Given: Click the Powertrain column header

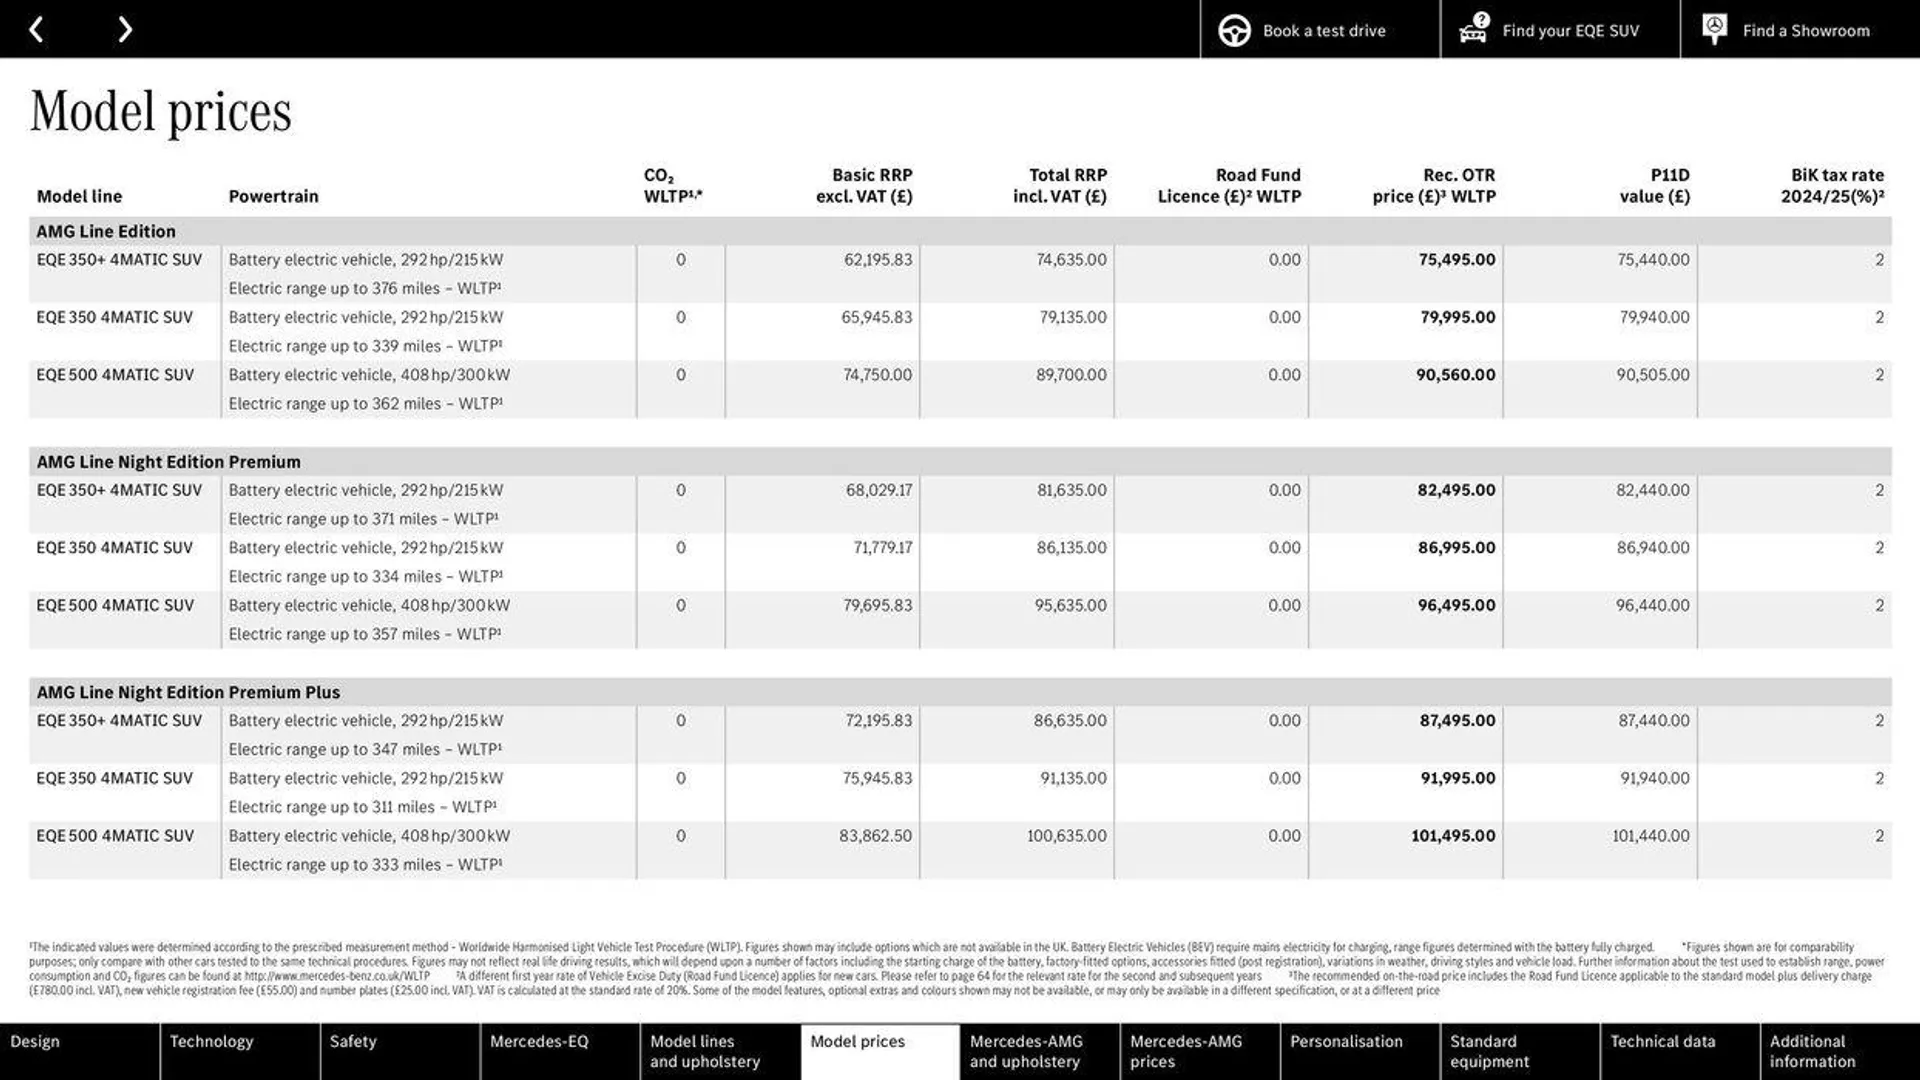Looking at the screenshot, I should [x=273, y=196].
